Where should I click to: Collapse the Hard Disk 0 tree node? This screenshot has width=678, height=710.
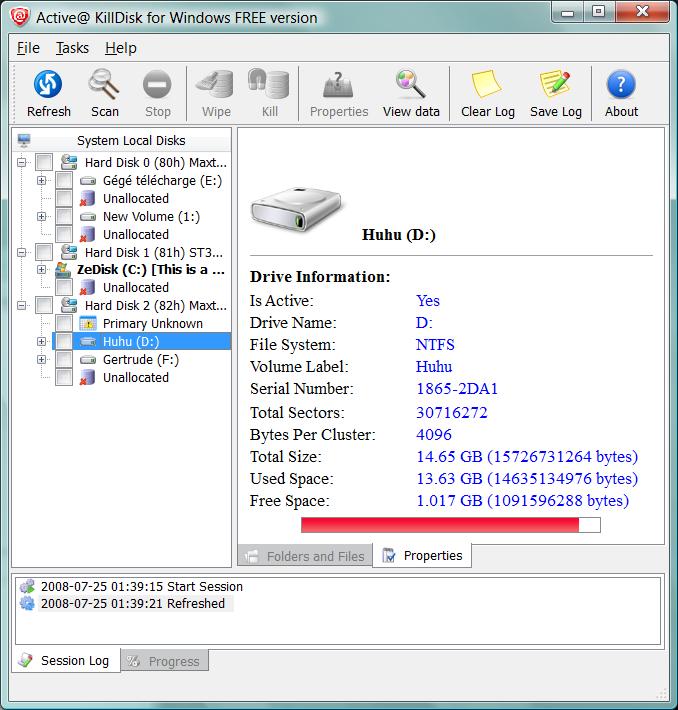pyautogui.click(x=22, y=162)
